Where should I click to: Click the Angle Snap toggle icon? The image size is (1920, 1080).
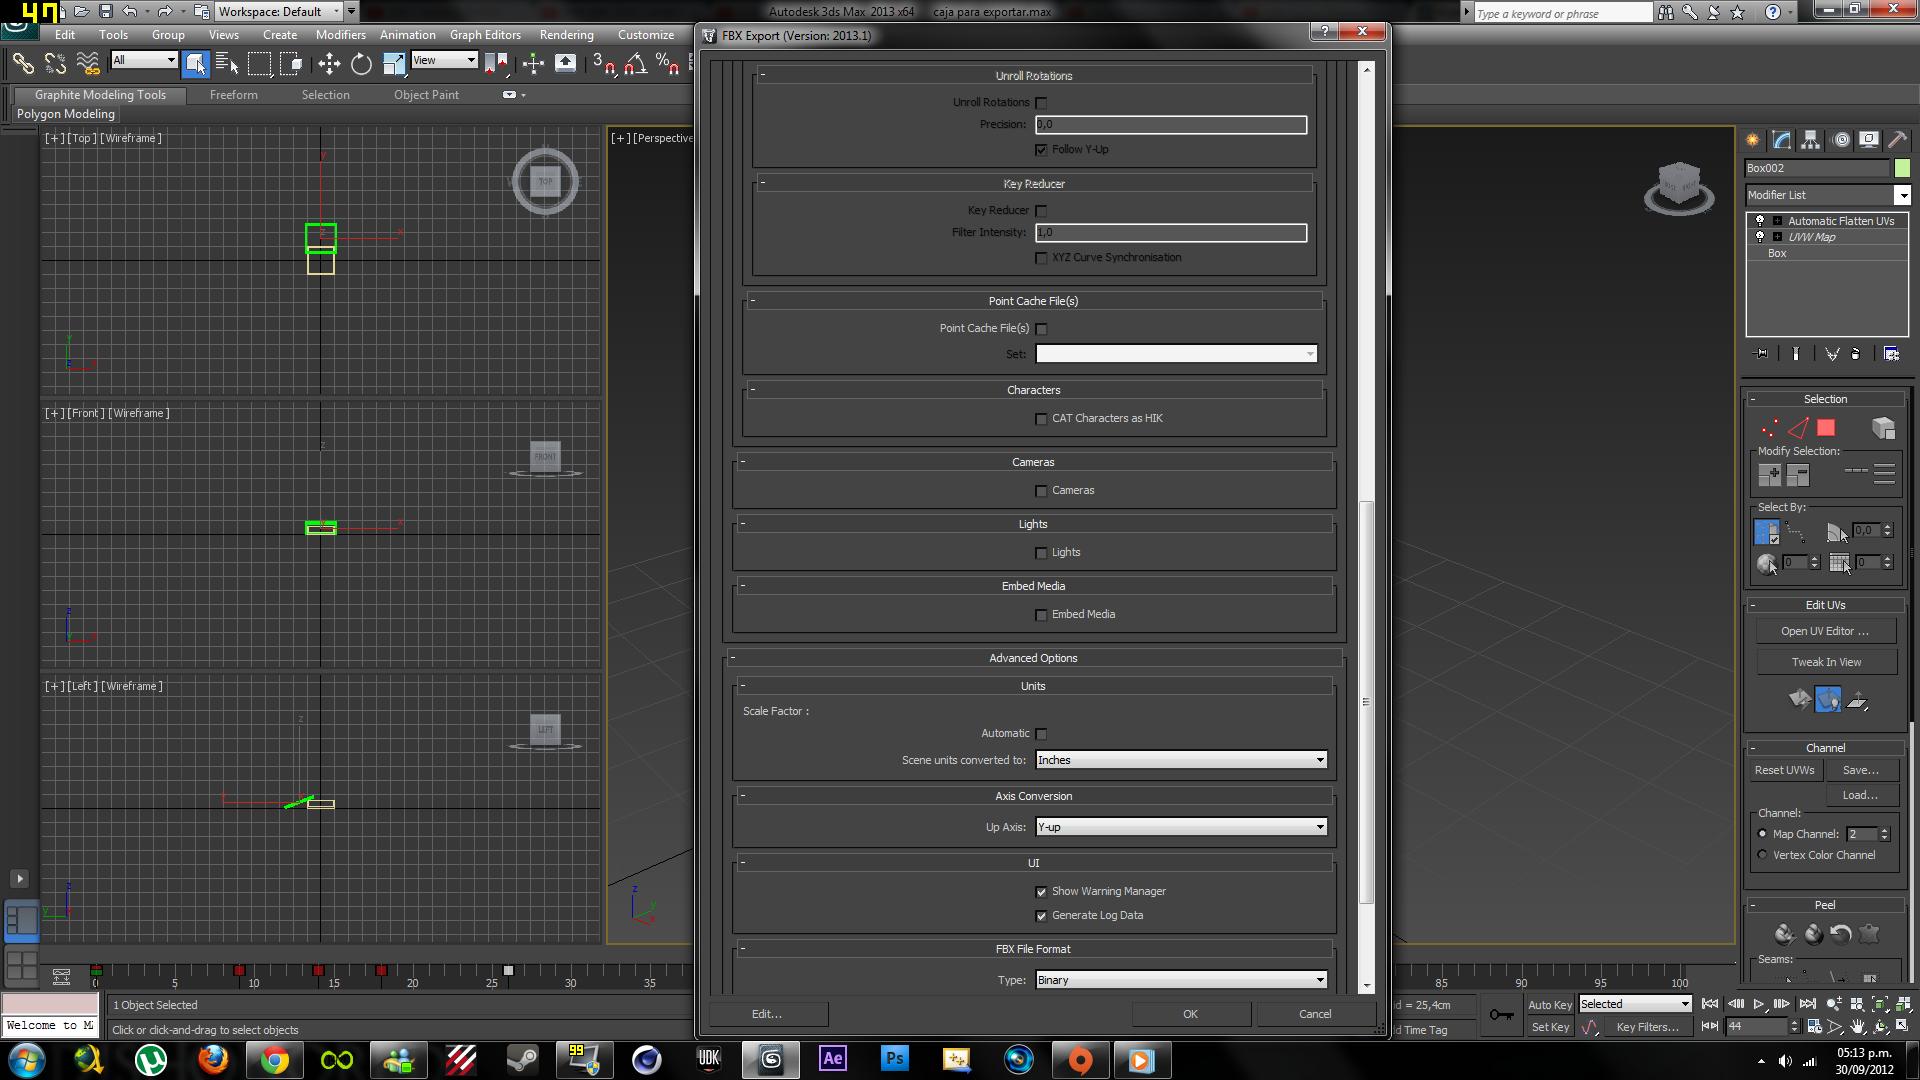(634, 64)
